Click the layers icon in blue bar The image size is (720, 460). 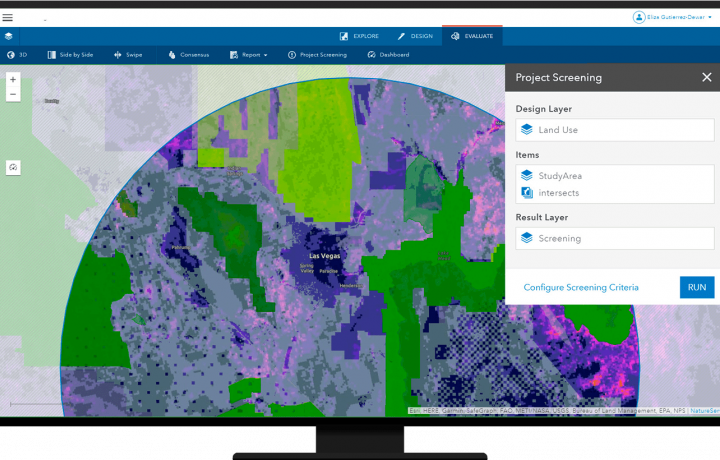click(x=9, y=36)
